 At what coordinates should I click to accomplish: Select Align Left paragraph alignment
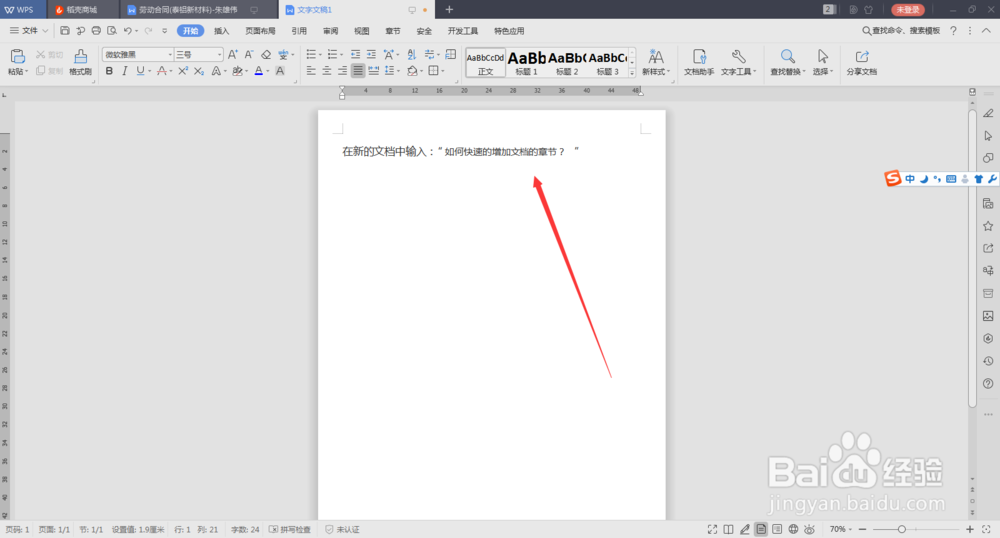point(311,71)
